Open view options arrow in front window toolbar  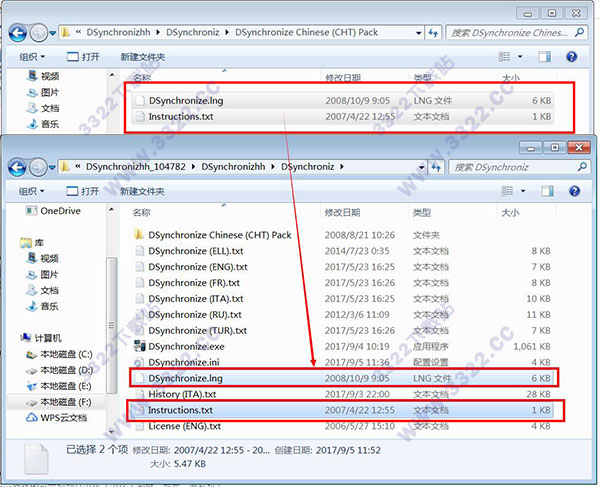pos(523,191)
